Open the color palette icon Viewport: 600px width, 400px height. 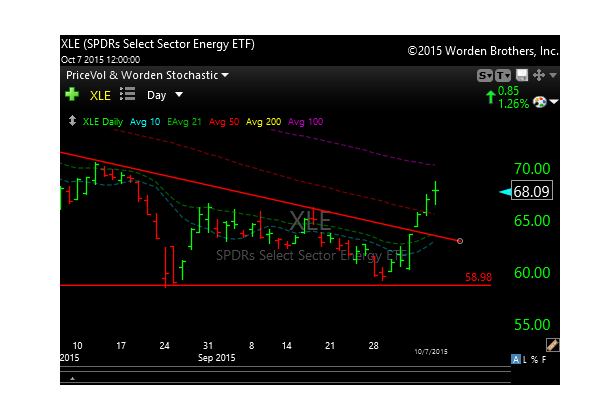pos(539,101)
